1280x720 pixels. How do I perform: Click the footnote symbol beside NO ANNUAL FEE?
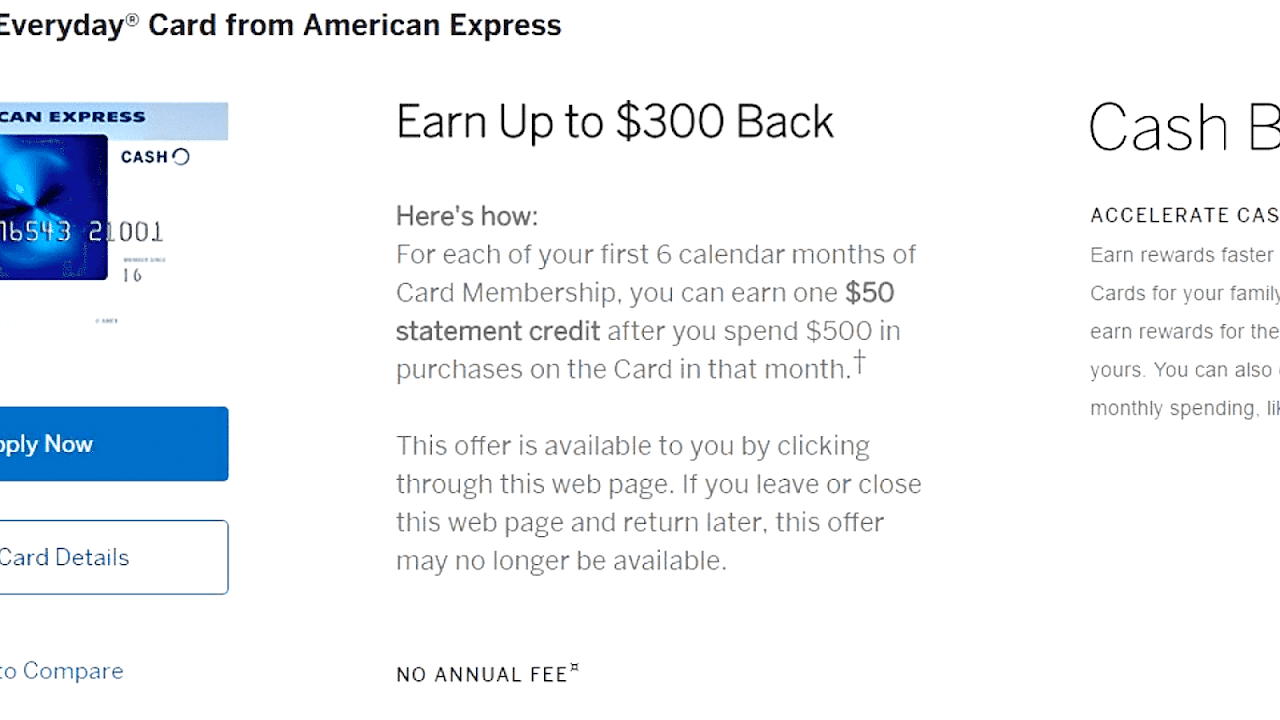(575, 669)
